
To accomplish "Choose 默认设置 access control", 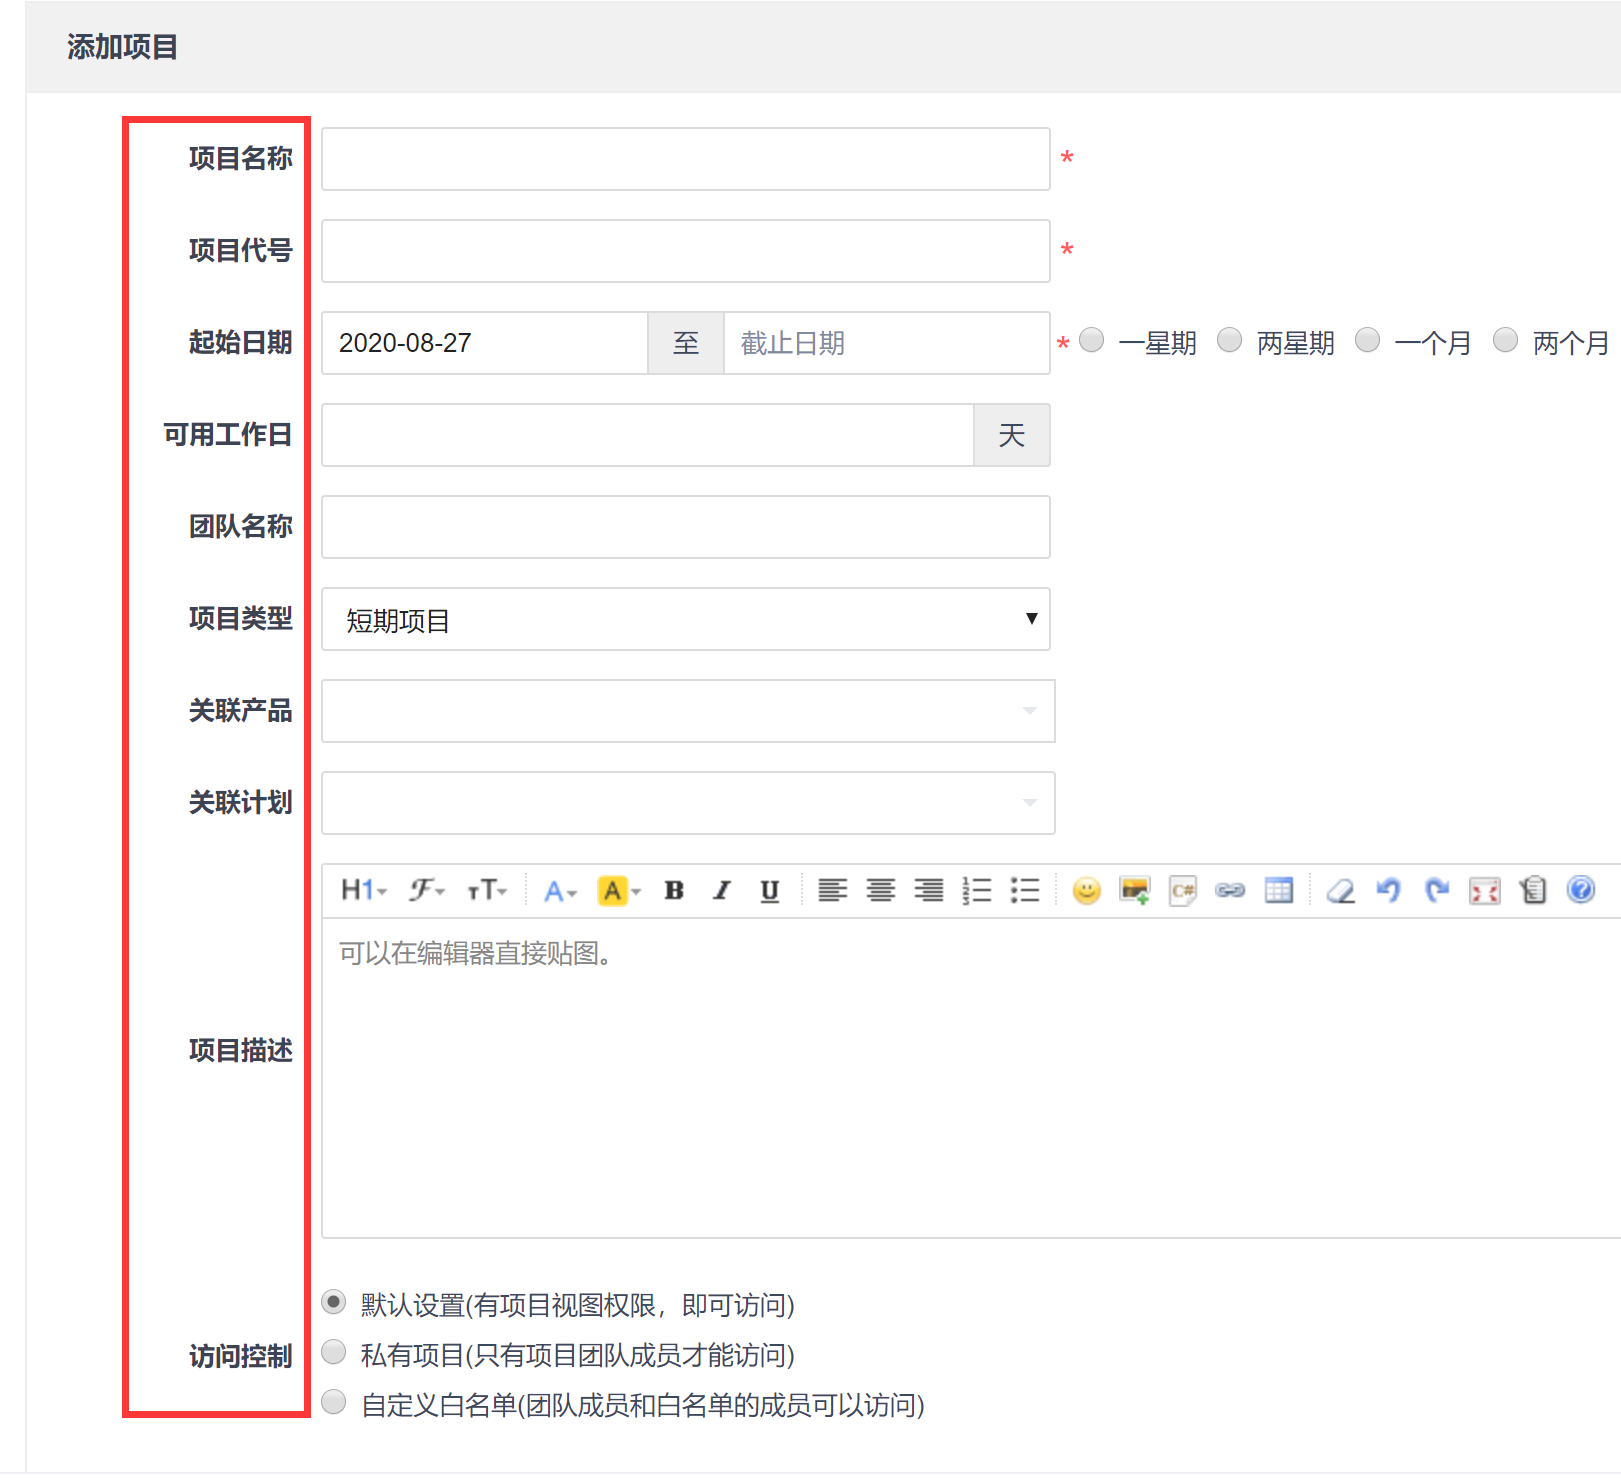I will 334,1302.
